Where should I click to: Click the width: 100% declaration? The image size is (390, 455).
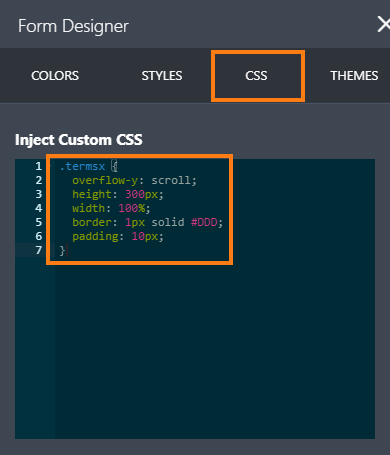111,208
